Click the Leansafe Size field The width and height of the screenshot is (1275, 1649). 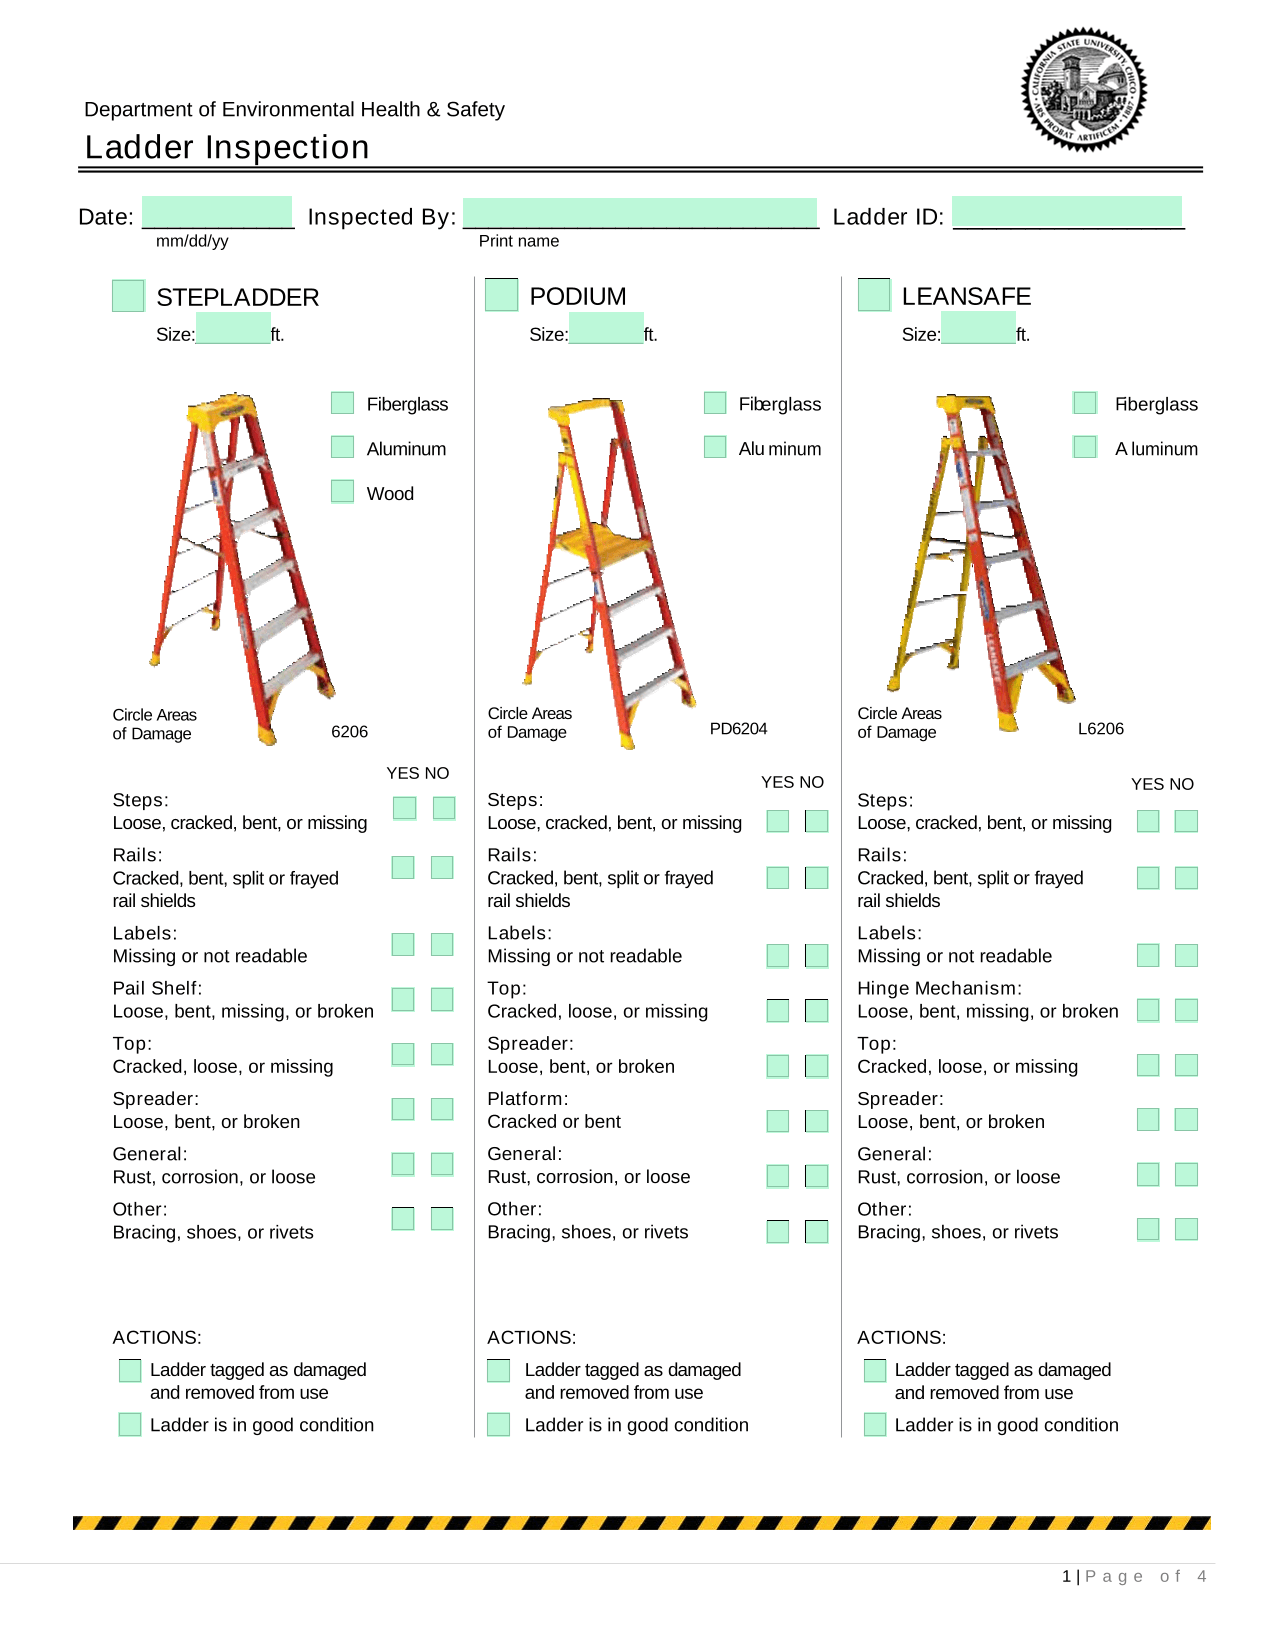(978, 329)
